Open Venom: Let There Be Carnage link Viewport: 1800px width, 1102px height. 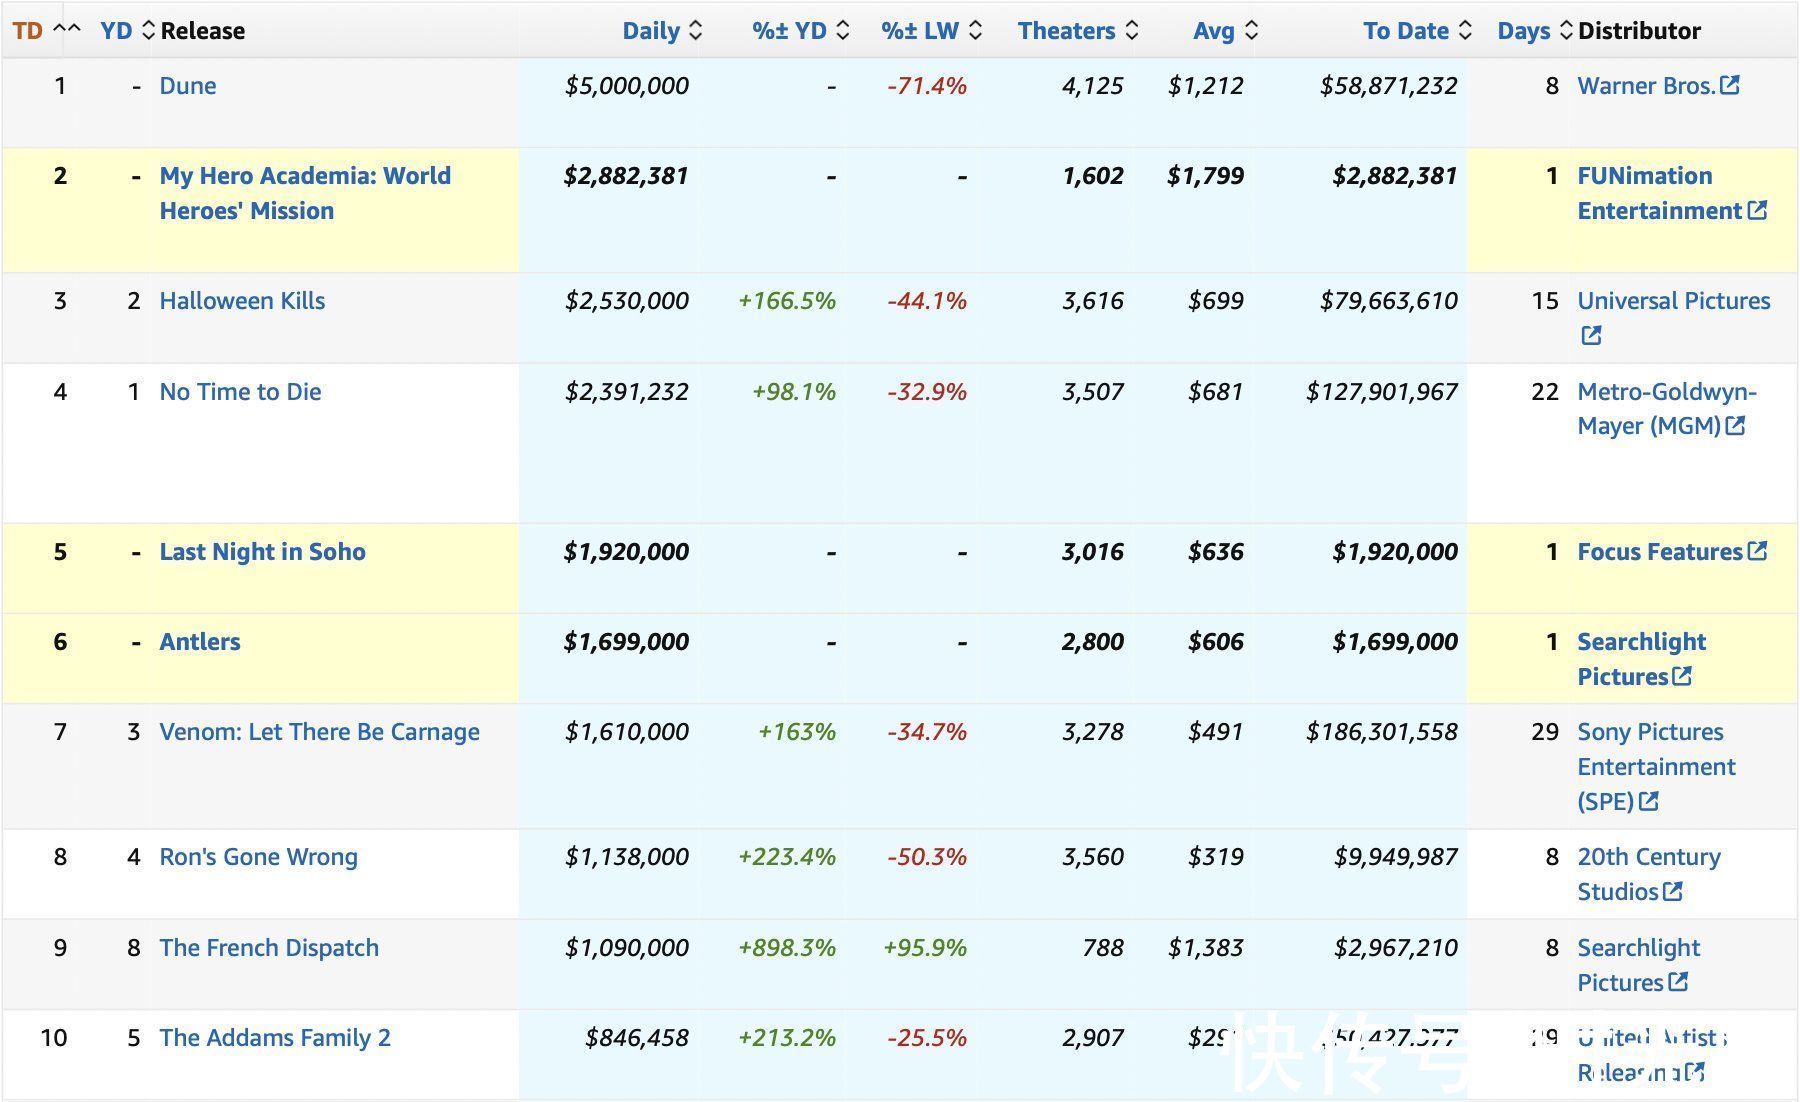pyautogui.click(x=319, y=732)
